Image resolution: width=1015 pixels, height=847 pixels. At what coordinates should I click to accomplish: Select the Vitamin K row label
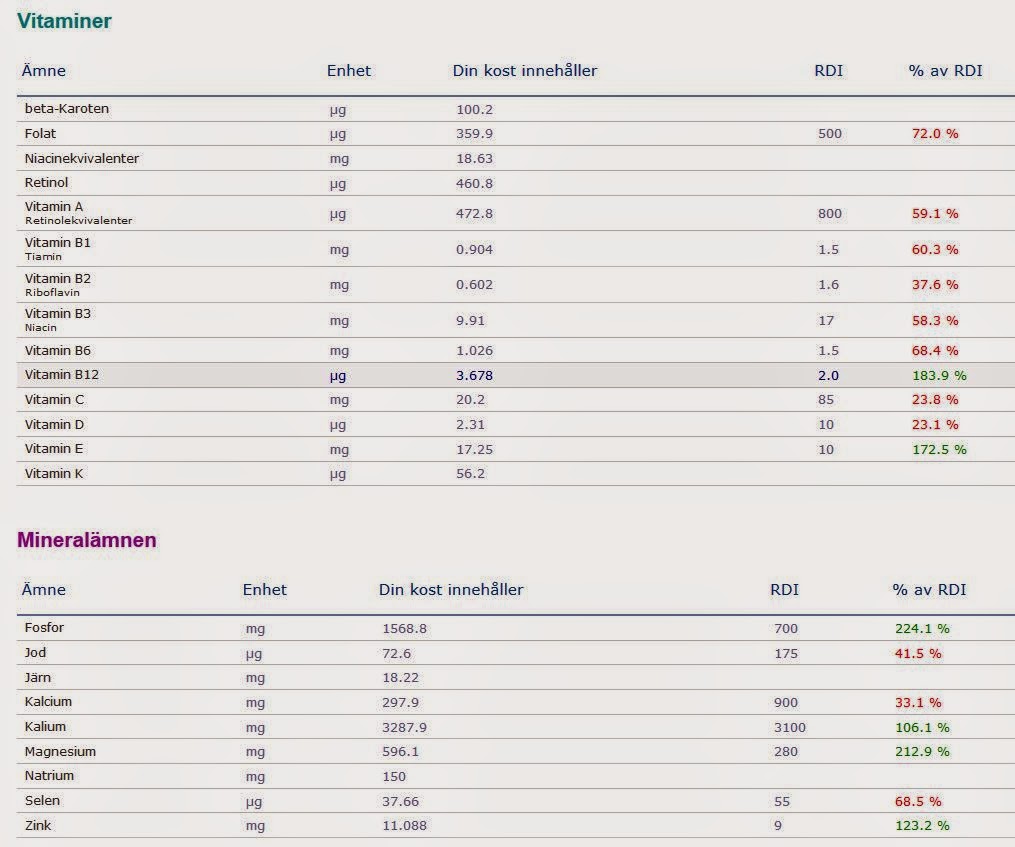pyautogui.click(x=54, y=473)
